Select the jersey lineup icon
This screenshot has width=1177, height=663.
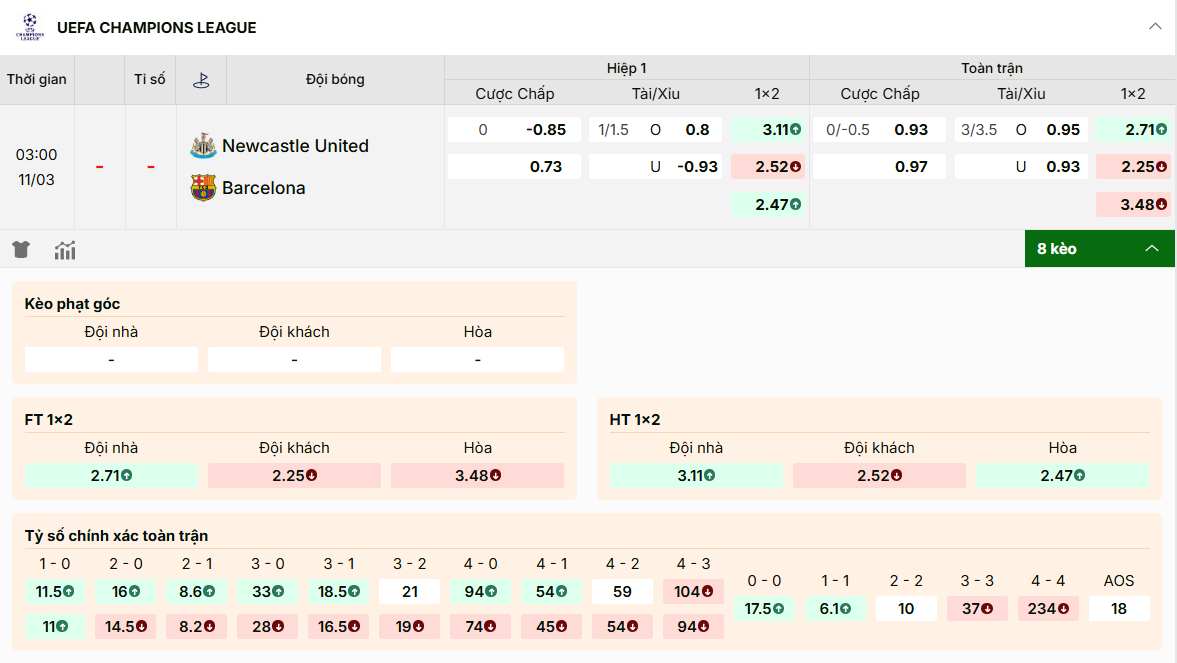(x=20, y=249)
